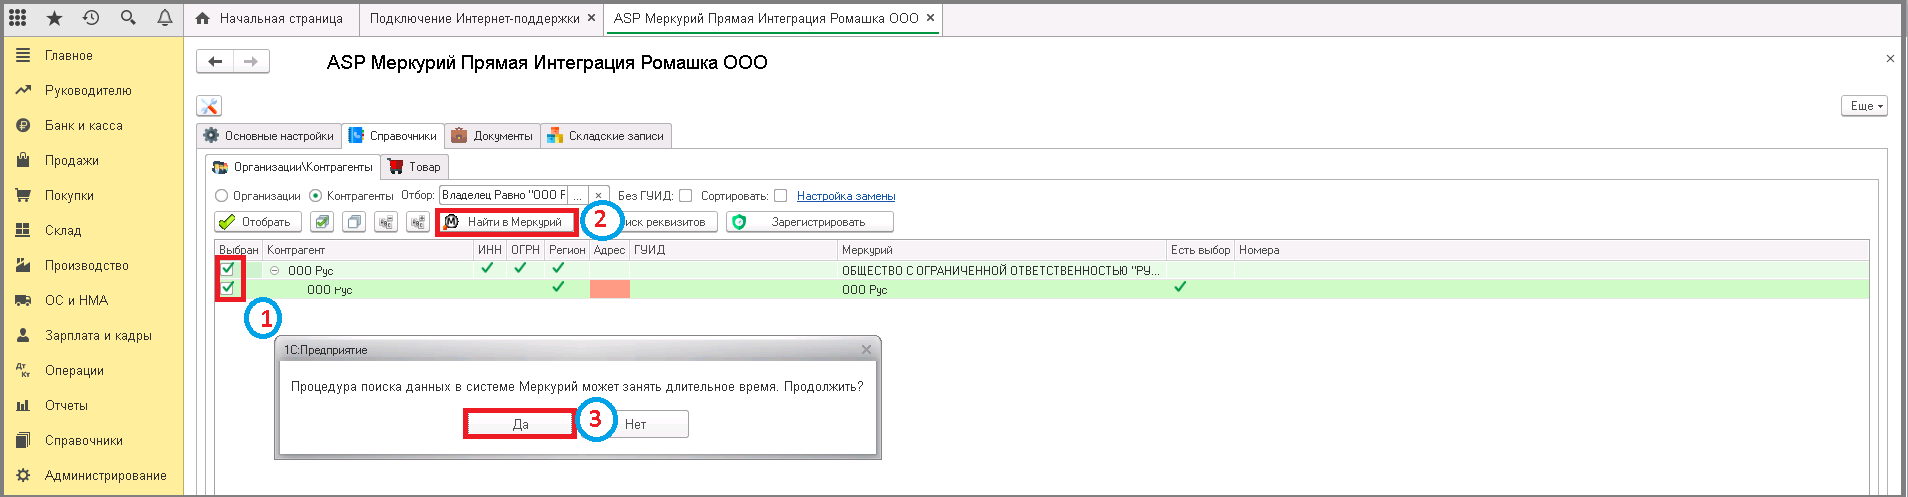Click the Контрагент column header
The height and width of the screenshot is (497, 1908).
click(368, 250)
